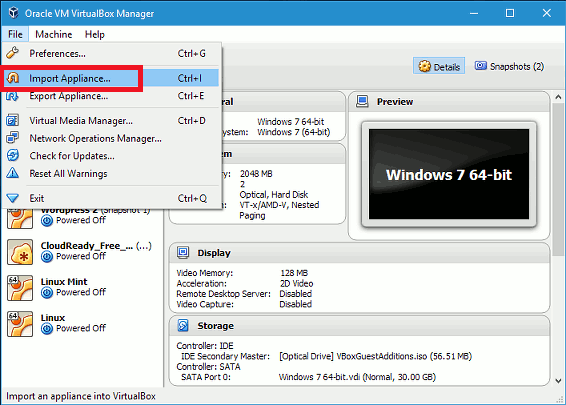Click the Display section header
This screenshot has width=566, height=405.
click(x=359, y=253)
